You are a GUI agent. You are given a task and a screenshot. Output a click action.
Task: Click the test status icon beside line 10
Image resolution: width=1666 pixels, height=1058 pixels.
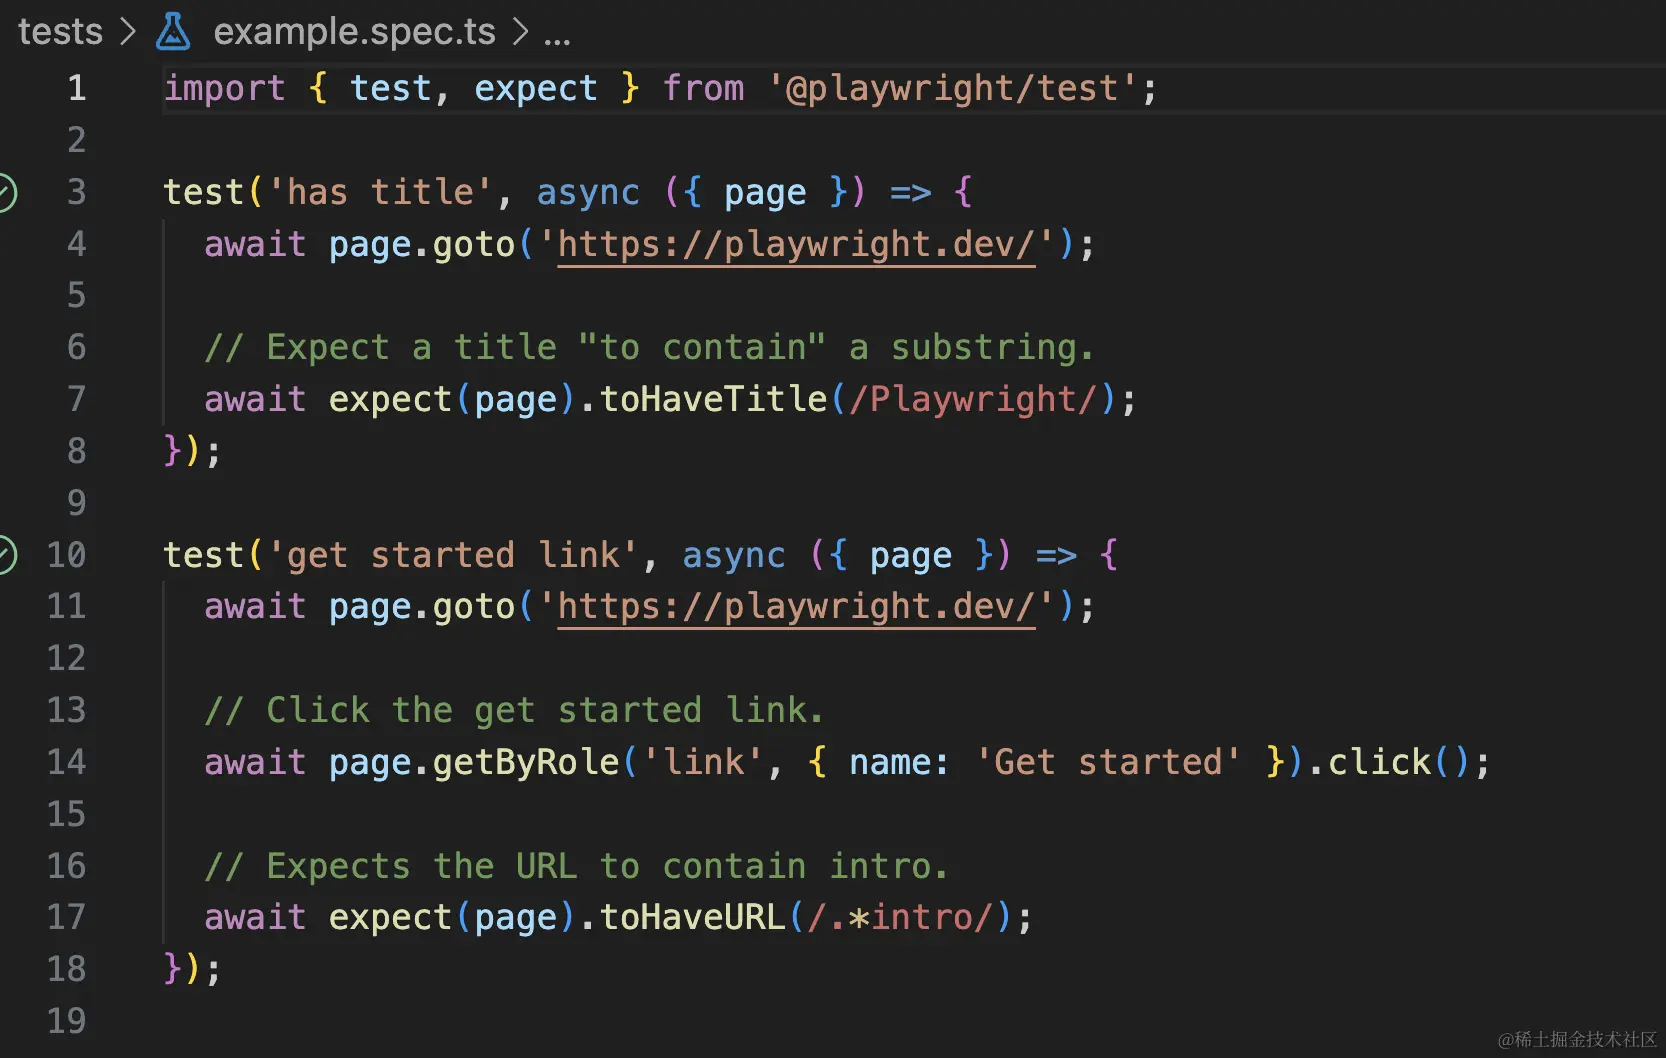pyautogui.click(x=5, y=555)
